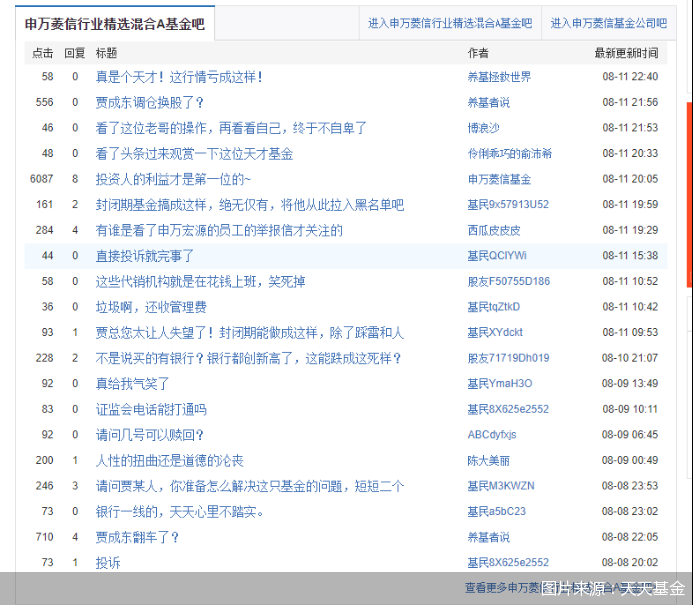Click the timestamp 08-10 21:07
693x605 pixels.
[630, 358]
